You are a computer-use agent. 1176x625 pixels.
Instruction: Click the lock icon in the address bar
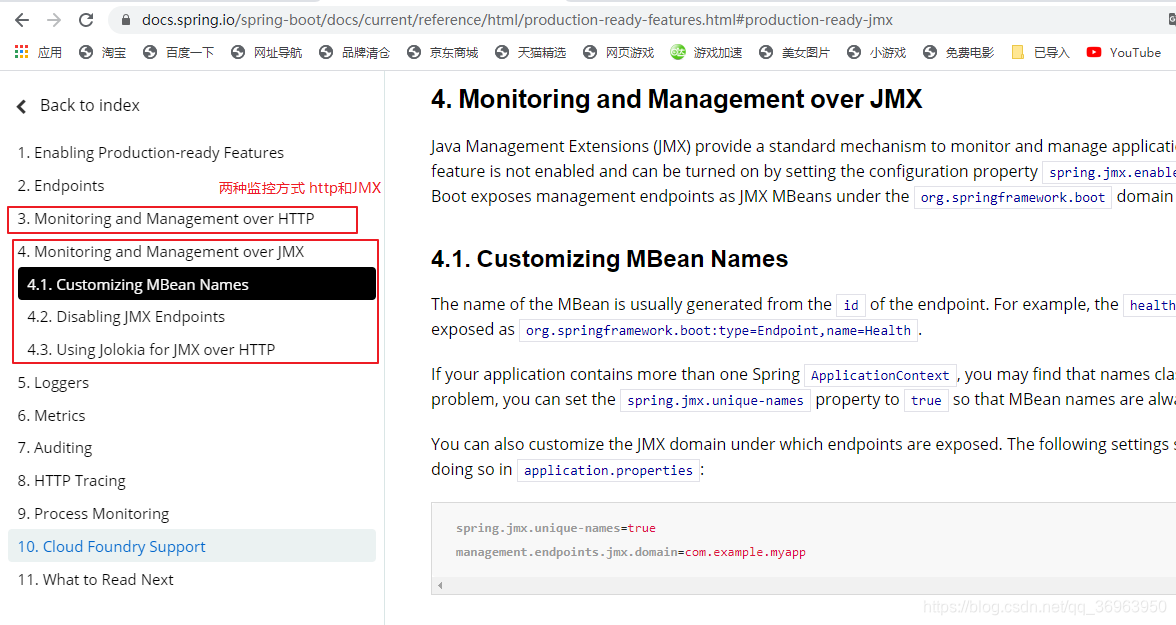126,20
